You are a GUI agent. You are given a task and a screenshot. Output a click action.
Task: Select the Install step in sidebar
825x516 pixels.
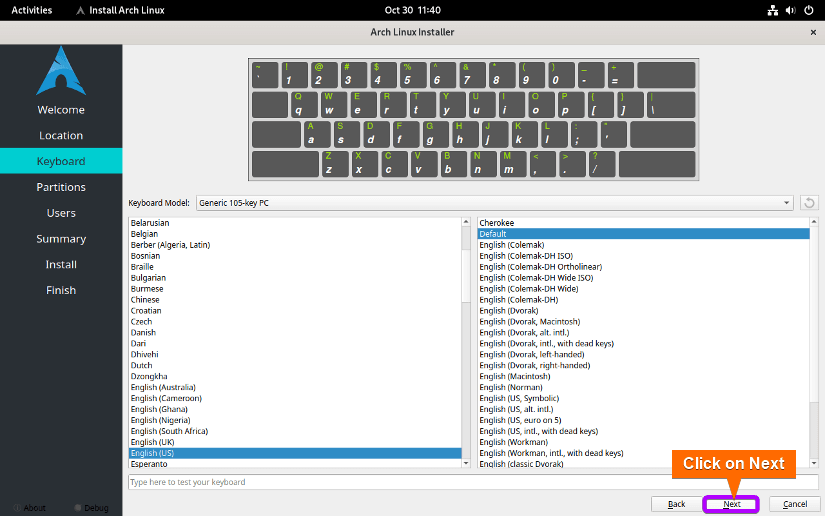pos(61,265)
